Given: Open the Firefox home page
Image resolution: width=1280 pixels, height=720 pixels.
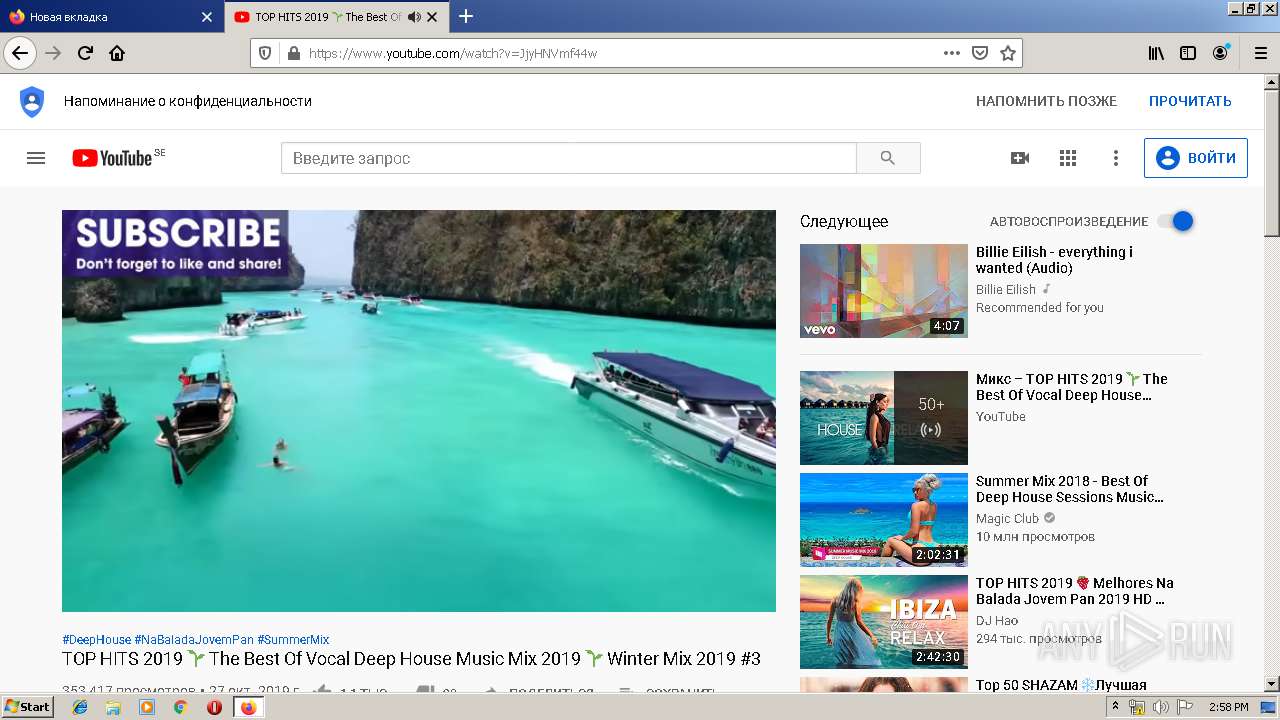Looking at the screenshot, I should [x=117, y=53].
